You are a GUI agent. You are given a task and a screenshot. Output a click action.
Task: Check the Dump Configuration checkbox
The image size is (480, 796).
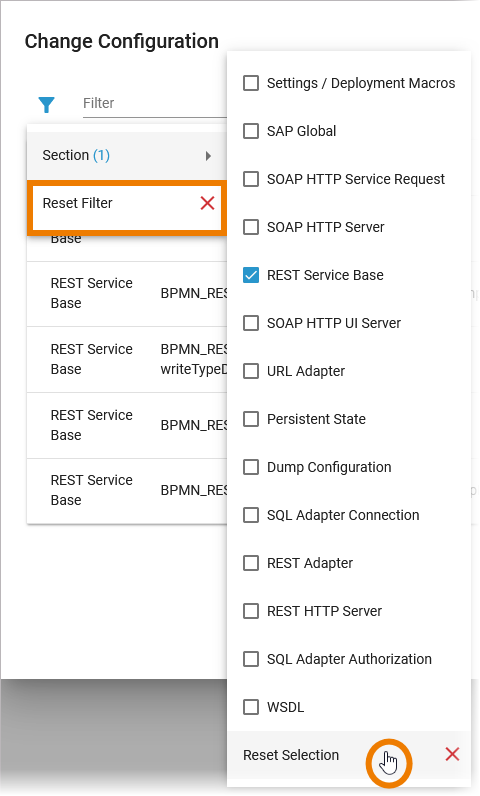pos(251,467)
